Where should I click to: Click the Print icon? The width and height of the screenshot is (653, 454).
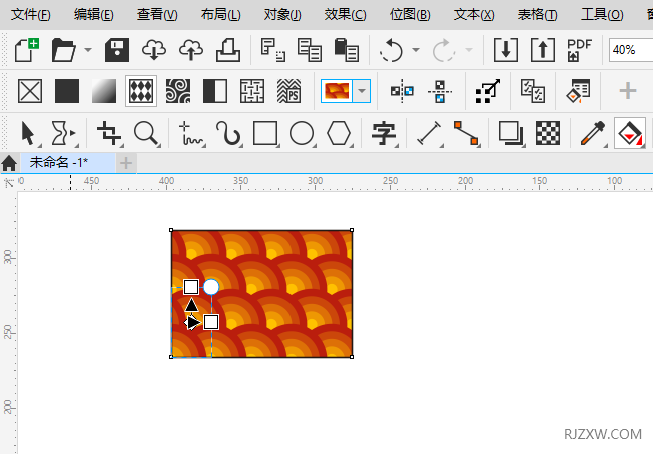[x=228, y=50]
